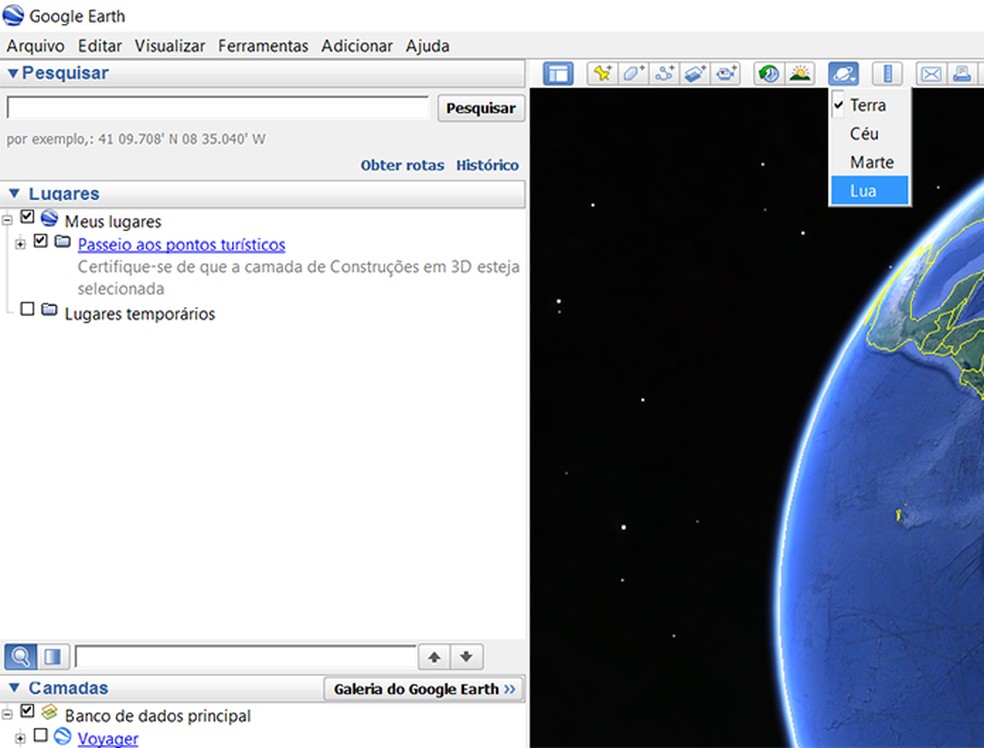Check the Lugares temporários checkbox
984x748 pixels.
27,309
